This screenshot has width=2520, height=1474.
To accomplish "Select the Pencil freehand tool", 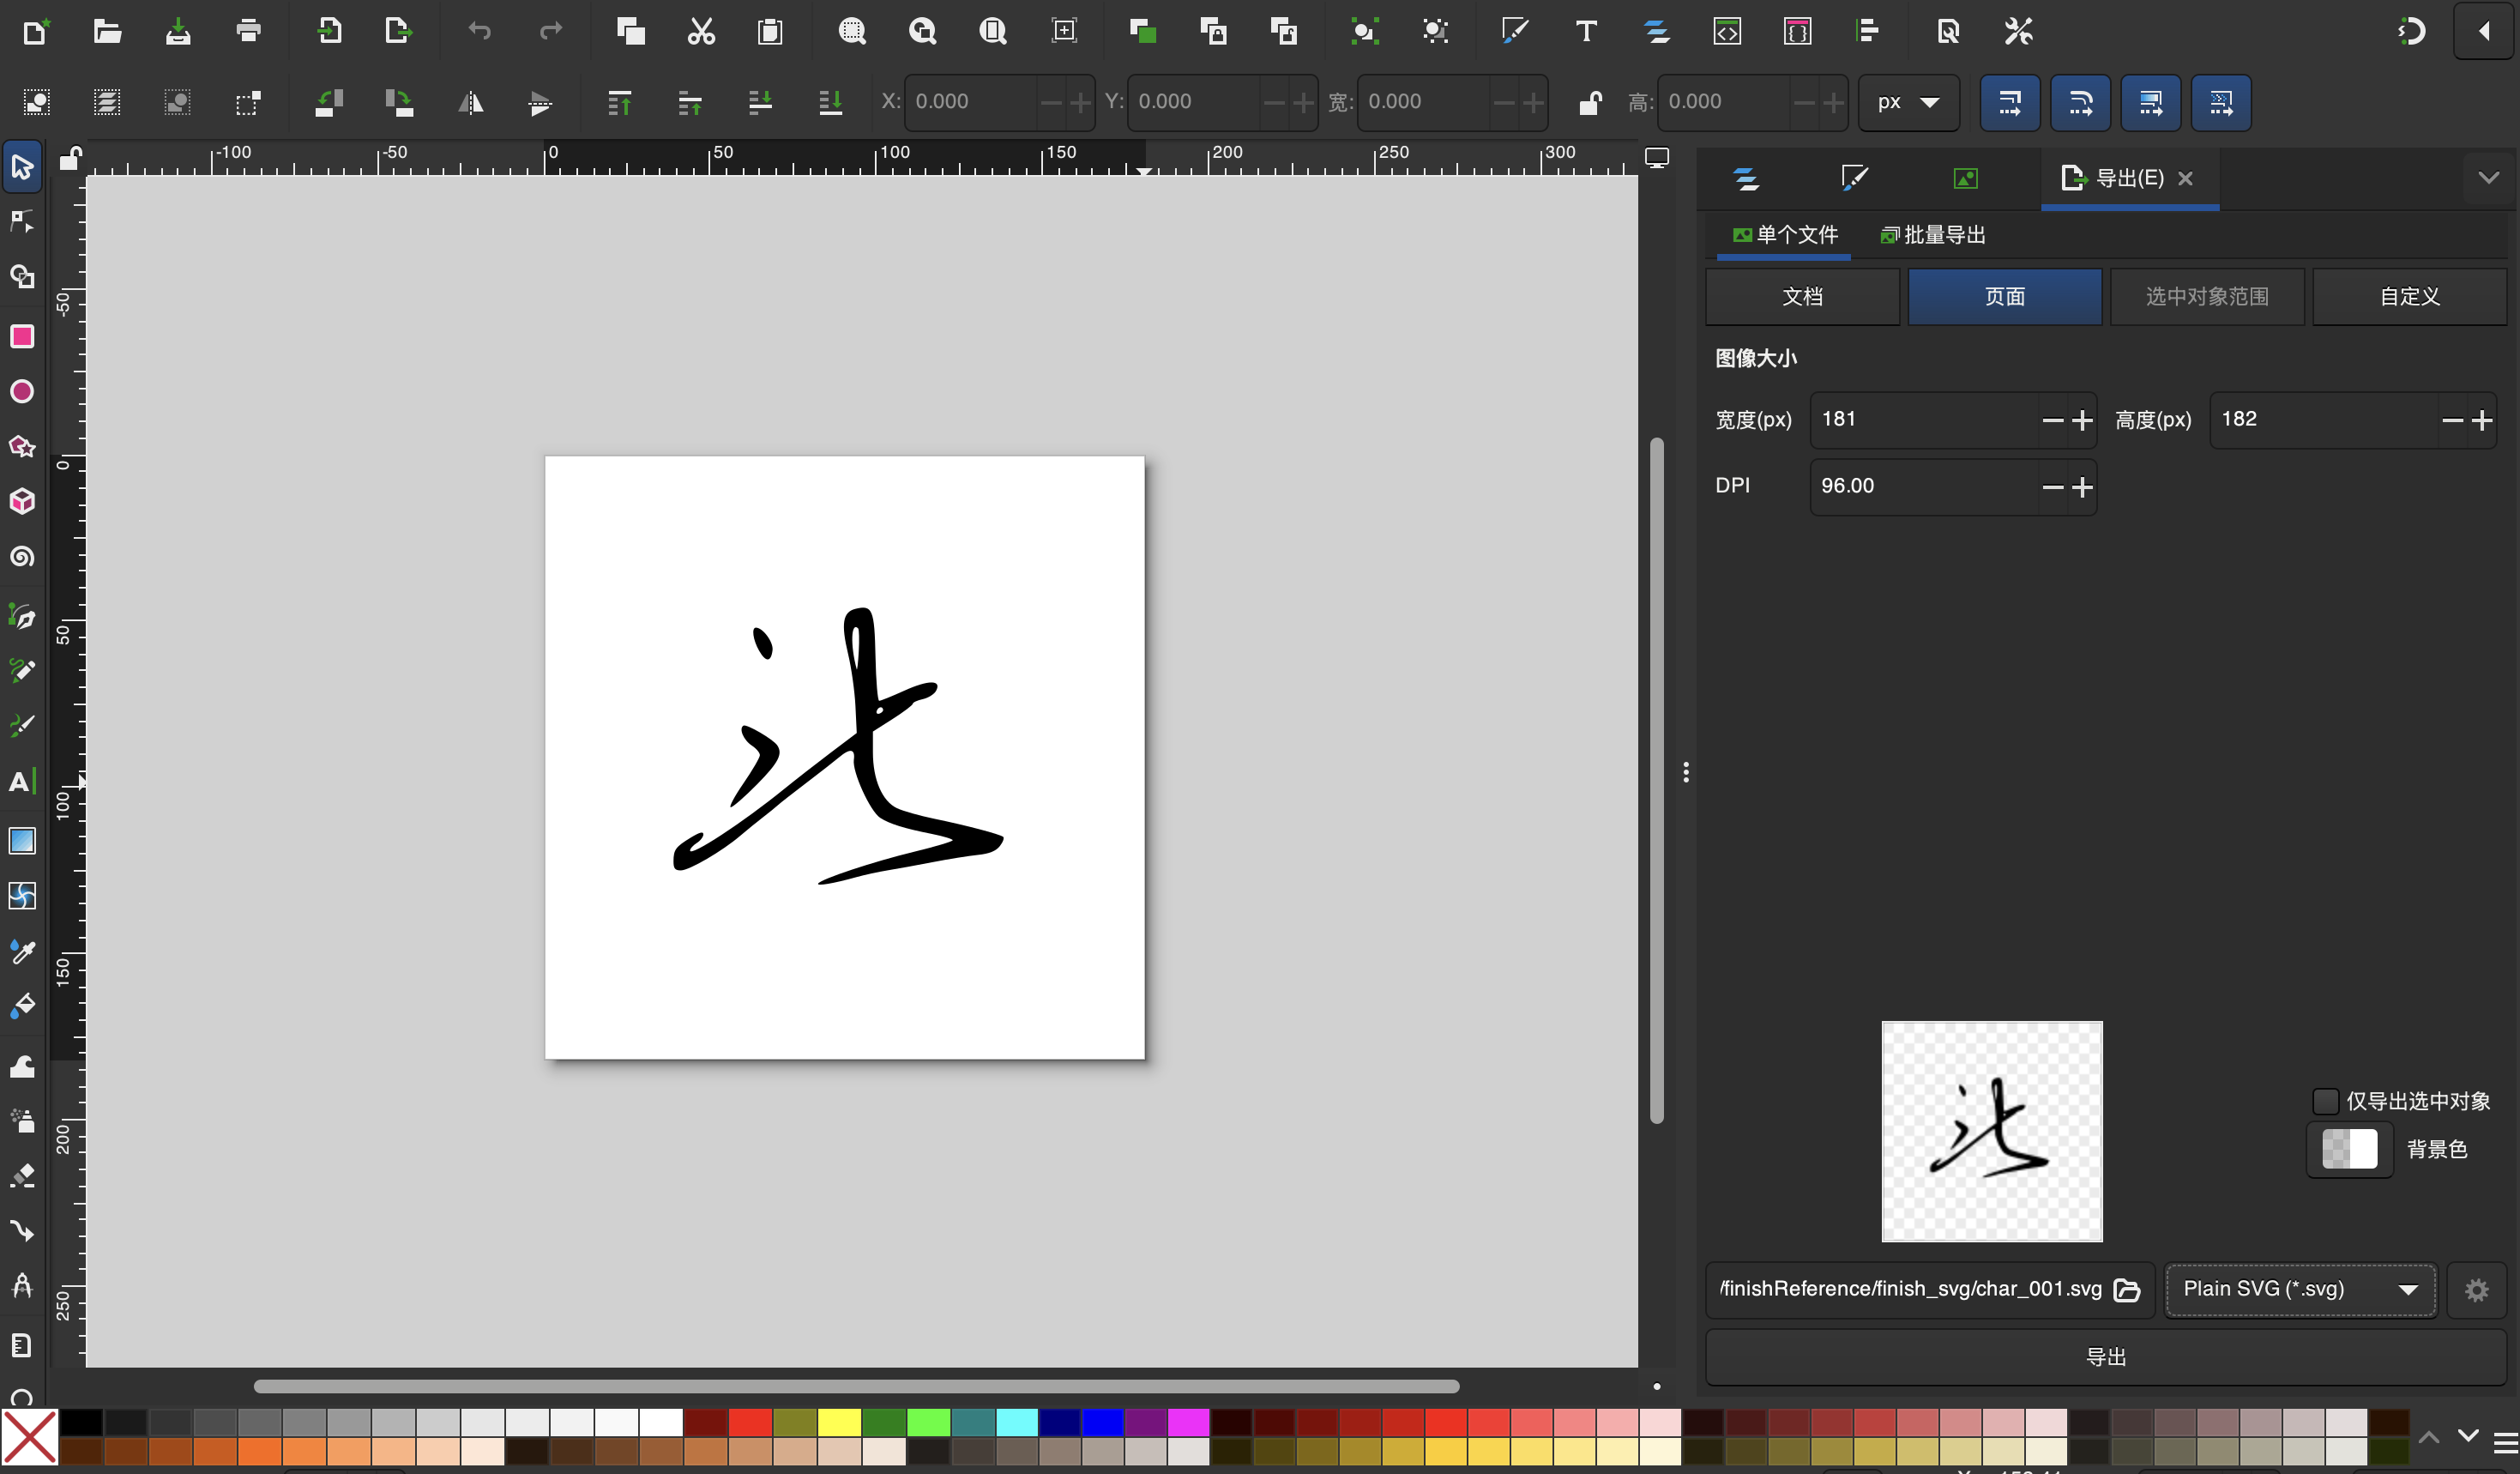I will coord(22,670).
